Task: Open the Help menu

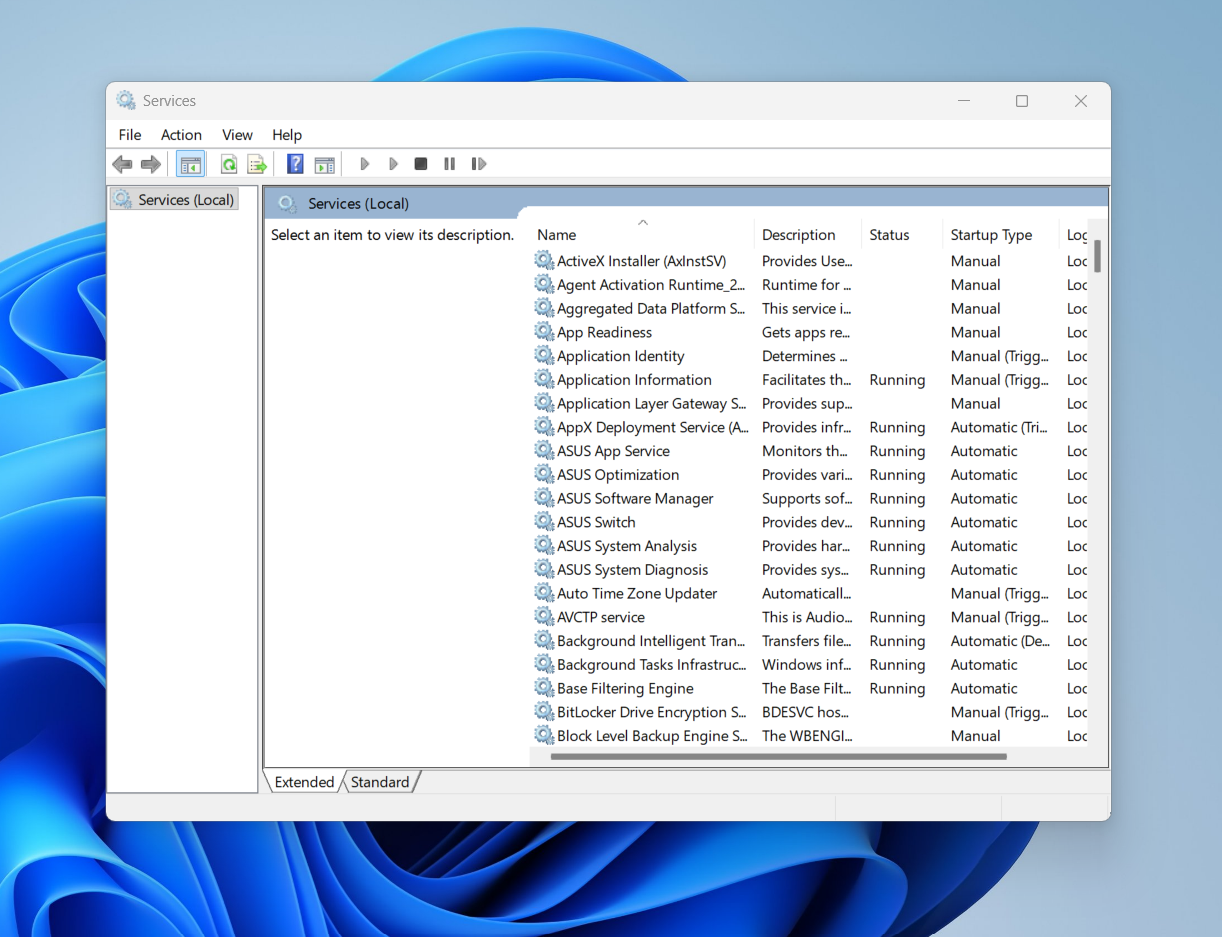Action: (287, 135)
